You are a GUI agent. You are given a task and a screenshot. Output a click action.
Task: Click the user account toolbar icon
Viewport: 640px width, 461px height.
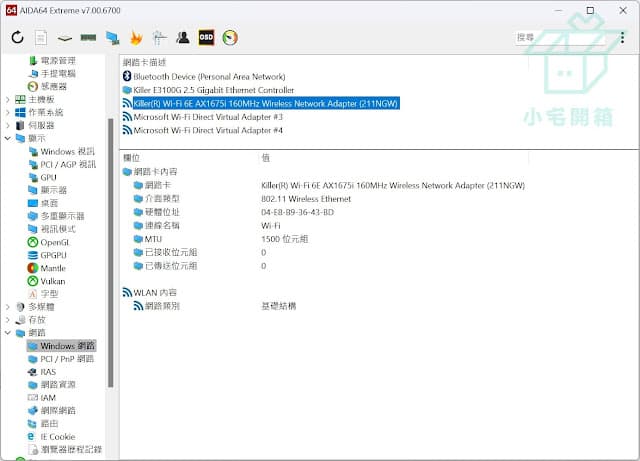click(183, 38)
